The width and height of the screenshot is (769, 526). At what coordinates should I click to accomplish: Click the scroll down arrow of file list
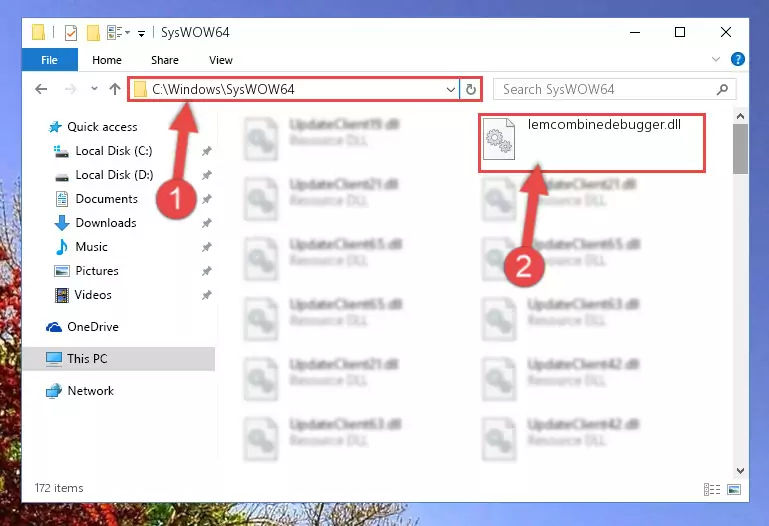[x=741, y=471]
